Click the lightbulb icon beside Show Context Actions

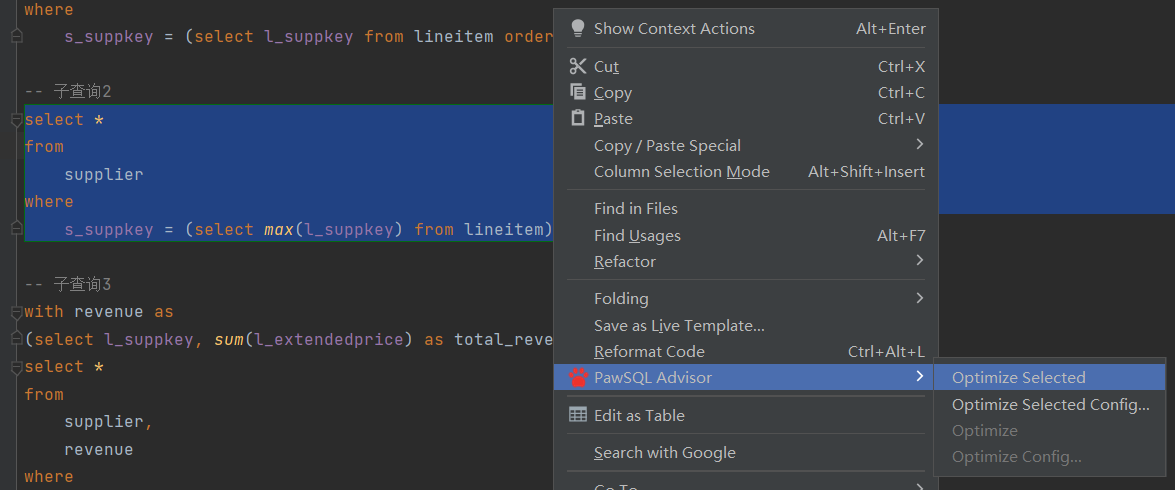(x=578, y=28)
